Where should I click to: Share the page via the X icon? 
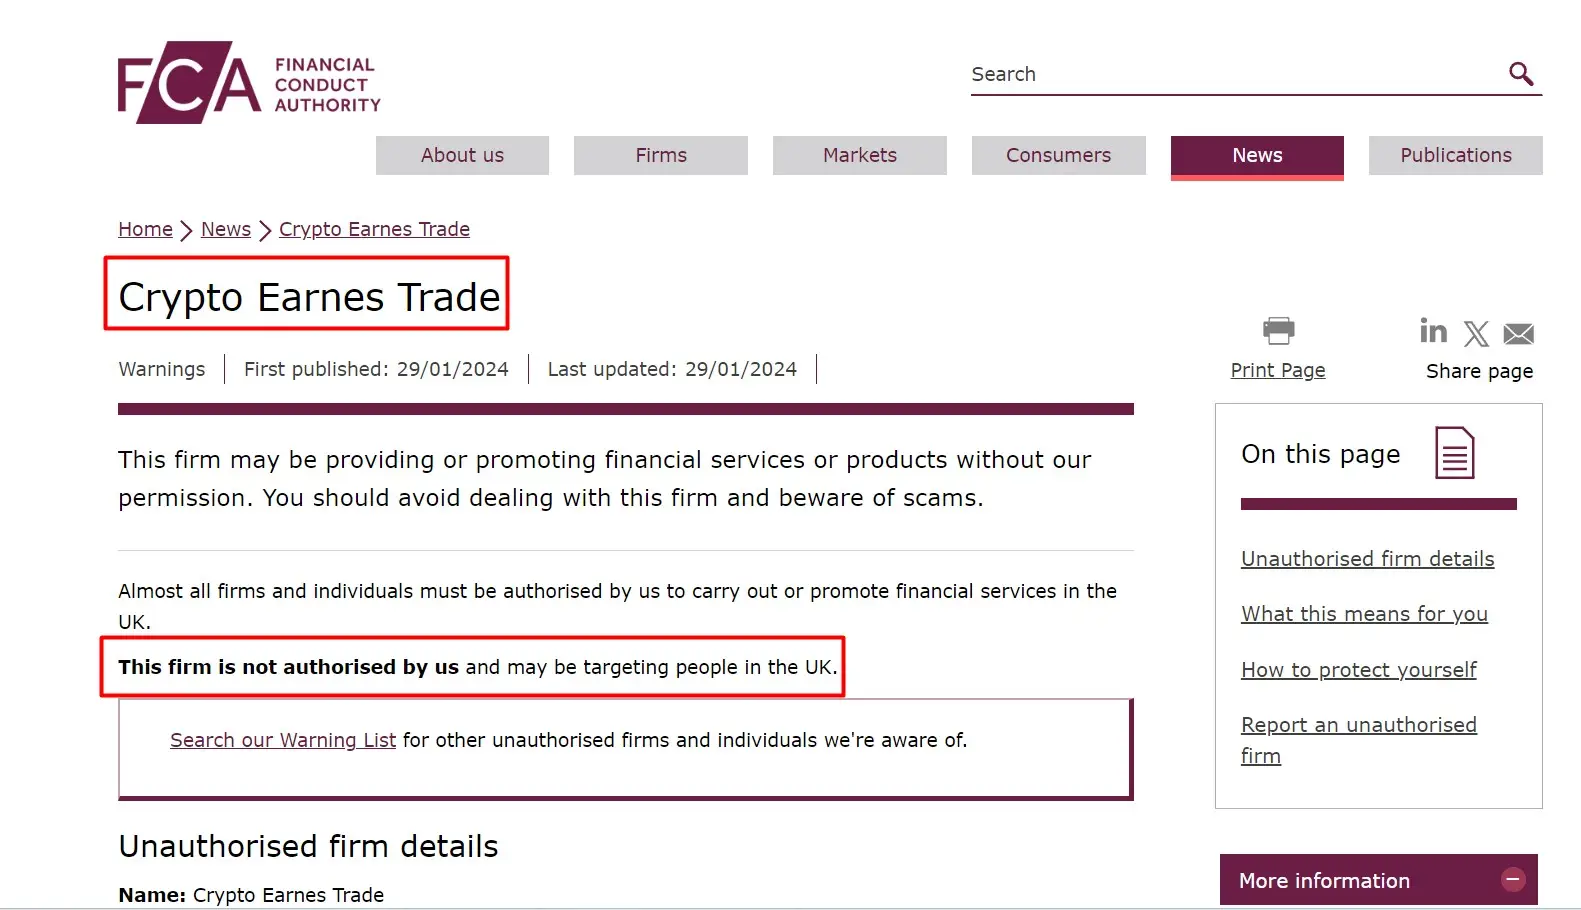[x=1476, y=333]
